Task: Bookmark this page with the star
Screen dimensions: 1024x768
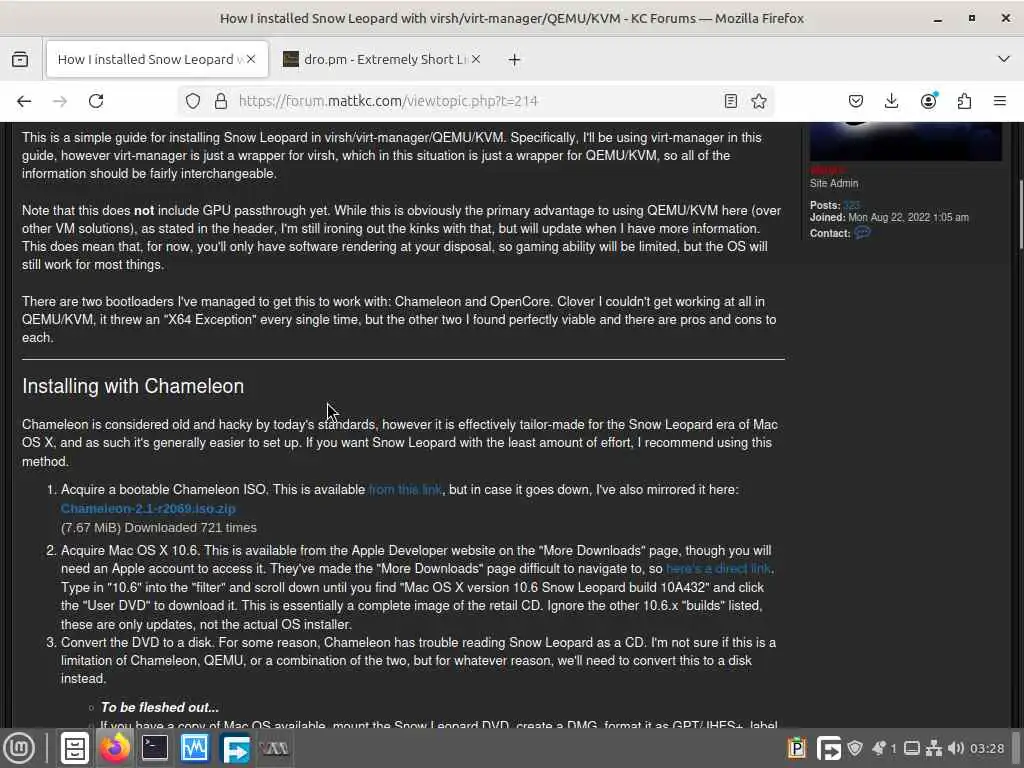Action: coord(759,101)
